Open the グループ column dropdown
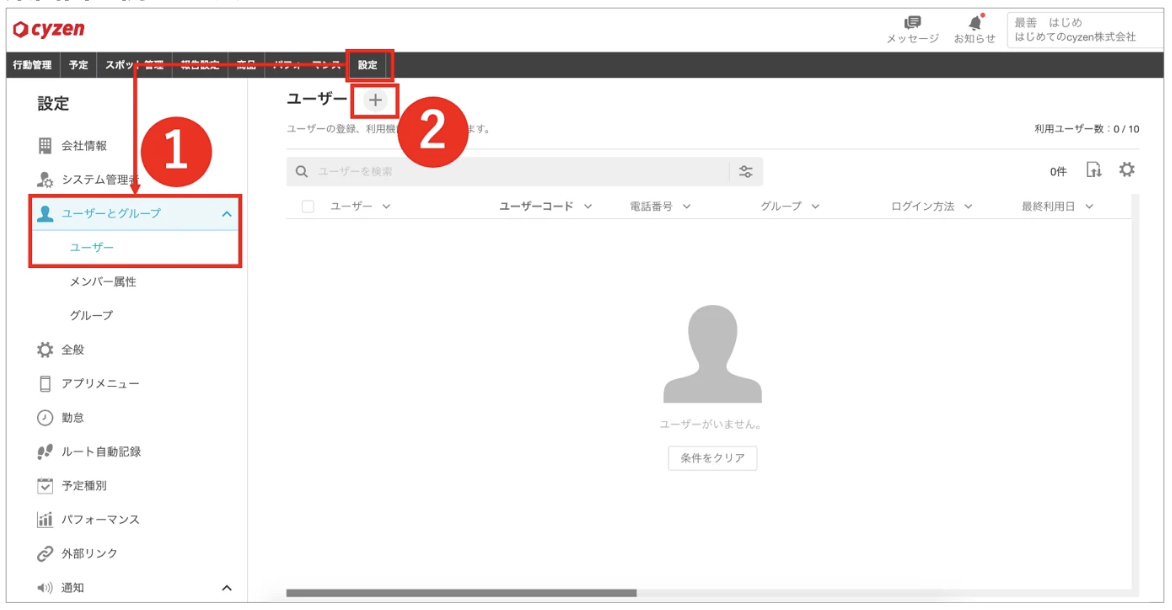The height and width of the screenshot is (610, 1172). point(815,206)
